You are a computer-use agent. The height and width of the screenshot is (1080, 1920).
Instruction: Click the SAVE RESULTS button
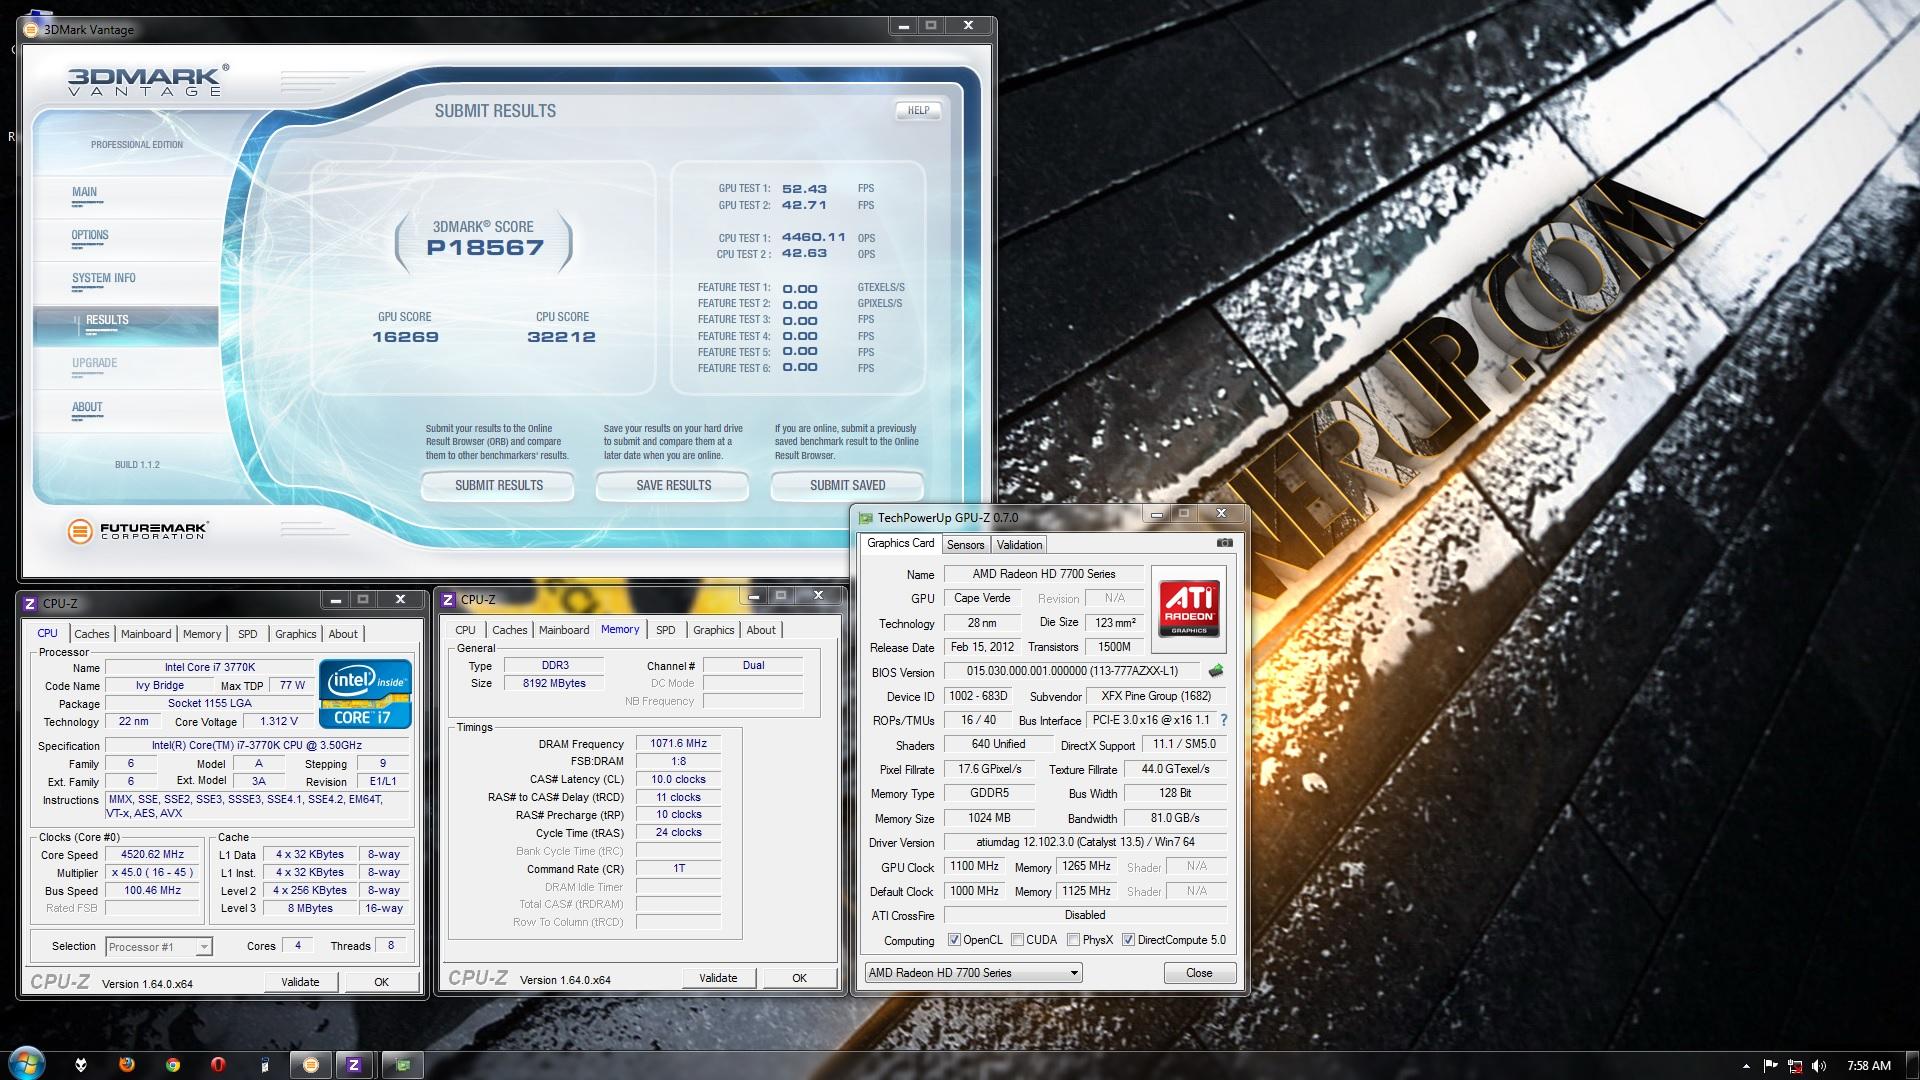673,485
